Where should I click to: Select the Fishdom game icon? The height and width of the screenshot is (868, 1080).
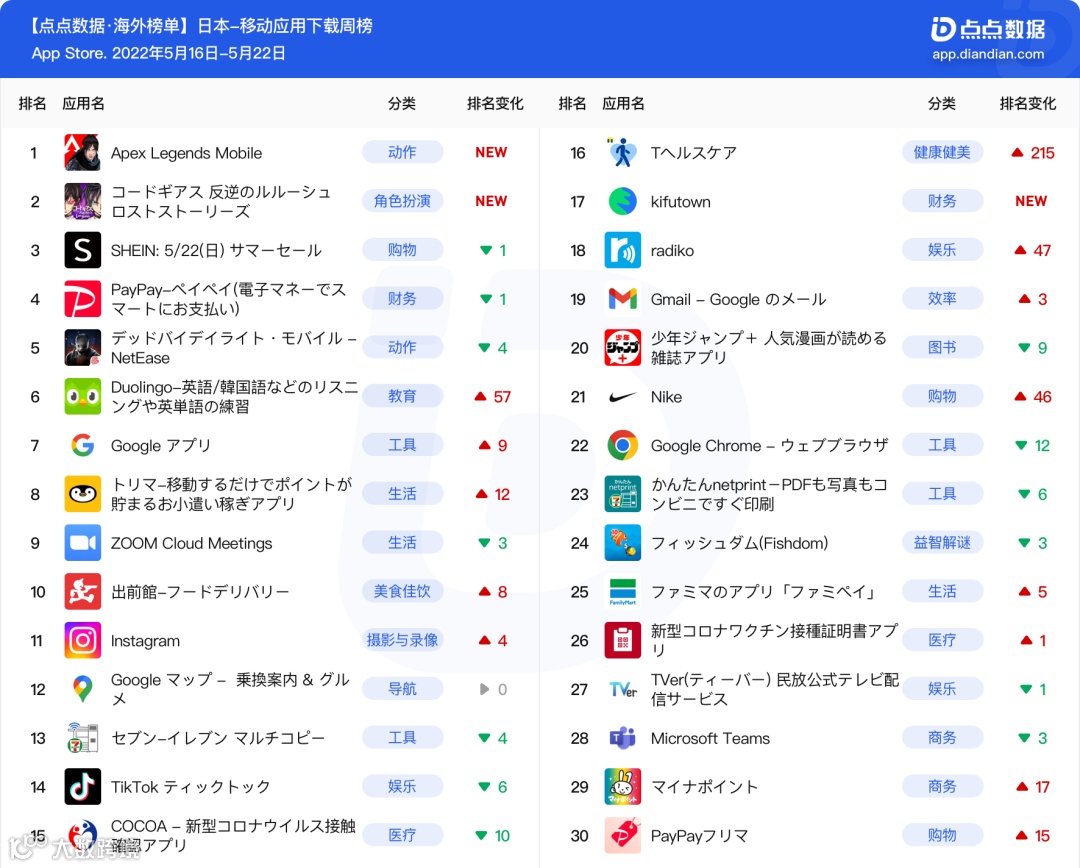(623, 543)
